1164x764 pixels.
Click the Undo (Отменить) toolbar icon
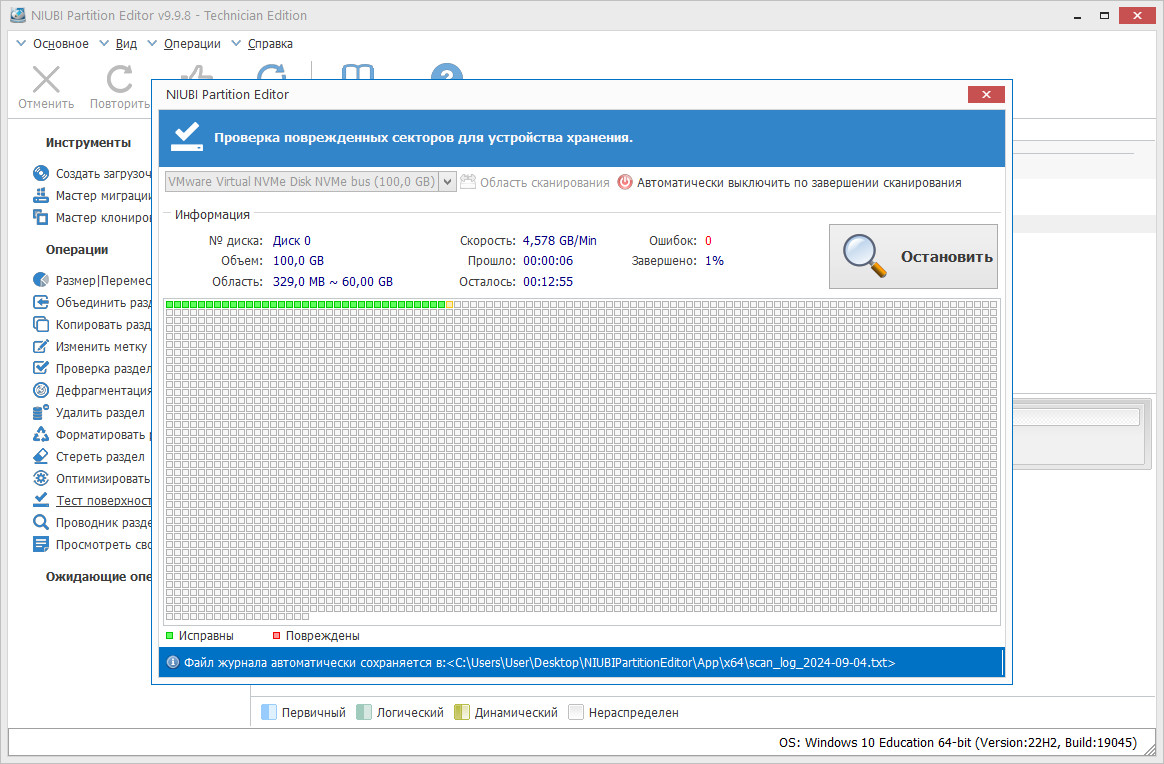46,79
